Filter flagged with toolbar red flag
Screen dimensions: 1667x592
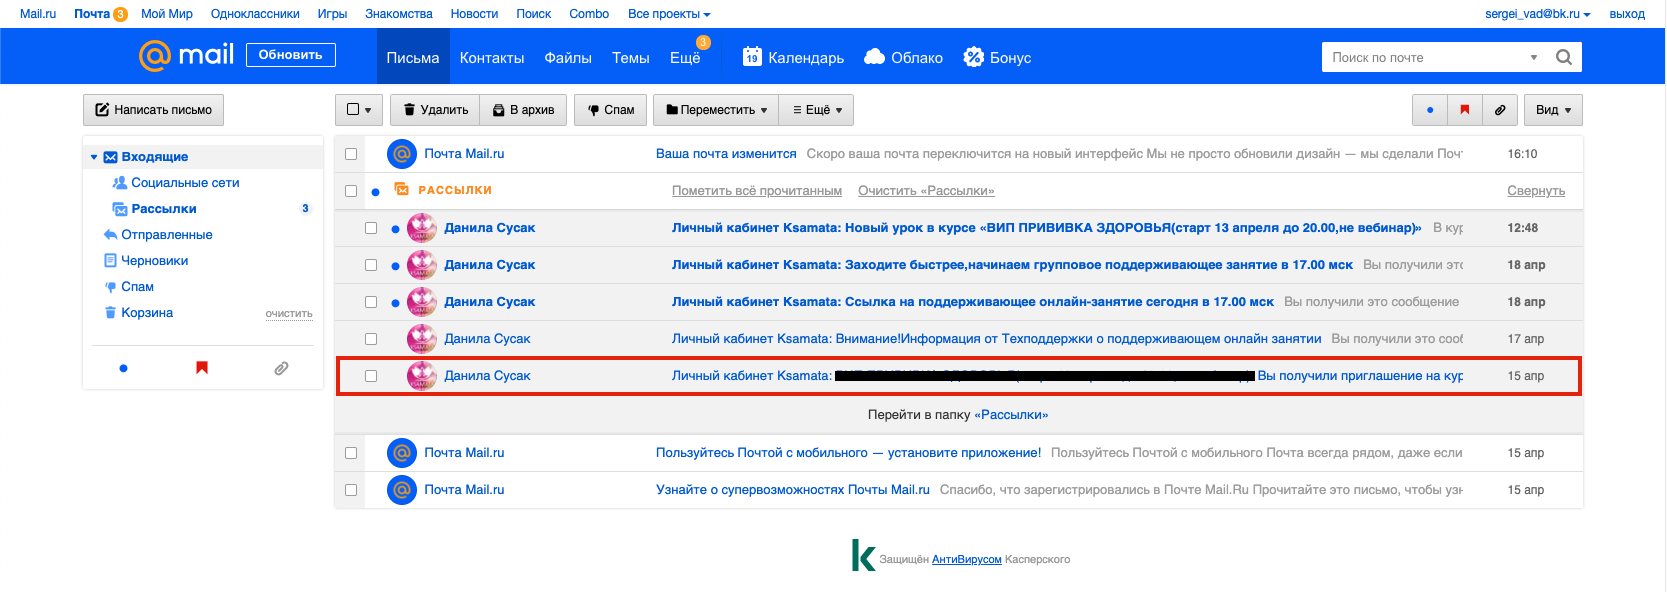pos(1465,110)
